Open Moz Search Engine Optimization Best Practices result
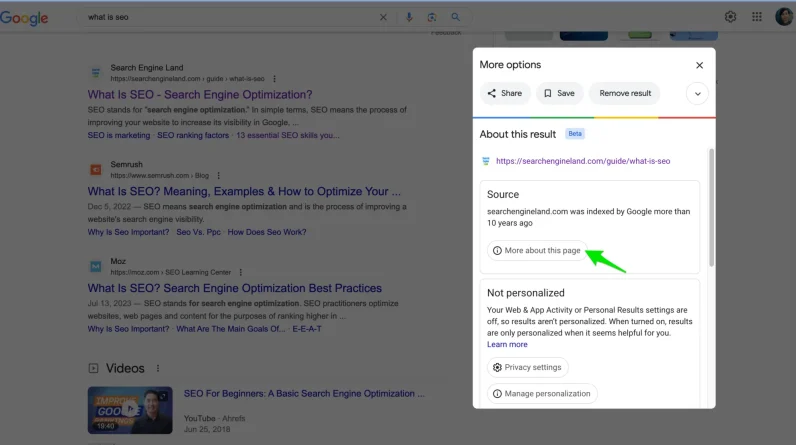Screen dimensions: 796x445 (x=235, y=288)
